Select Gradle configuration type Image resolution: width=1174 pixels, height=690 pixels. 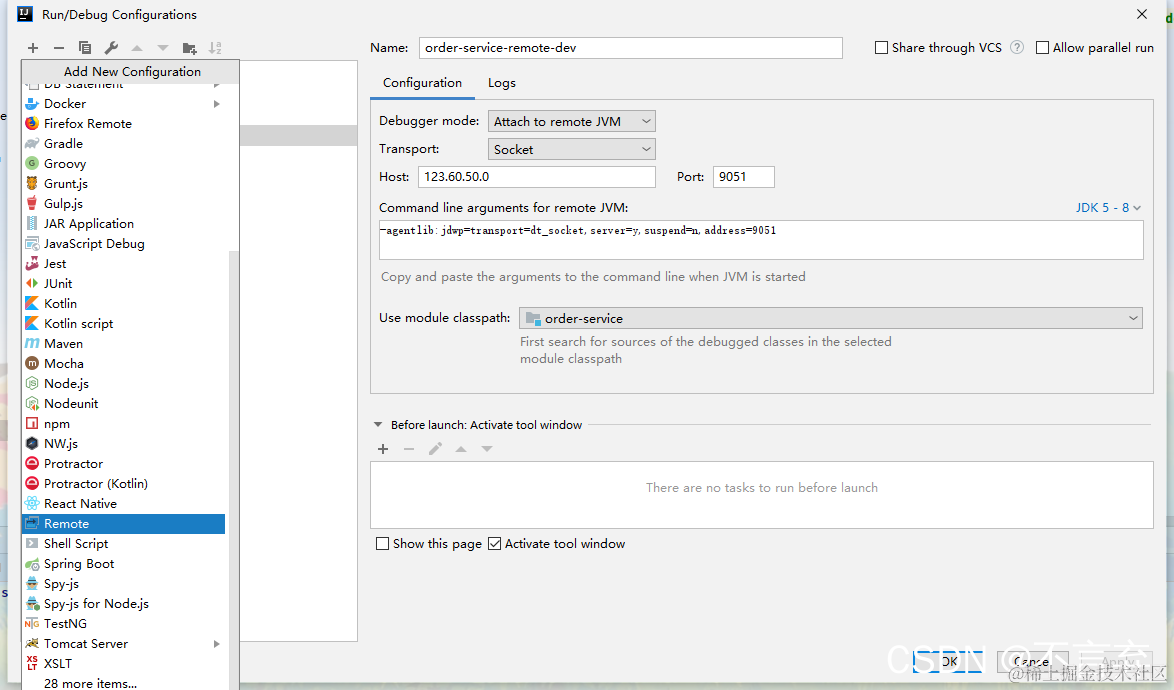pos(124,144)
